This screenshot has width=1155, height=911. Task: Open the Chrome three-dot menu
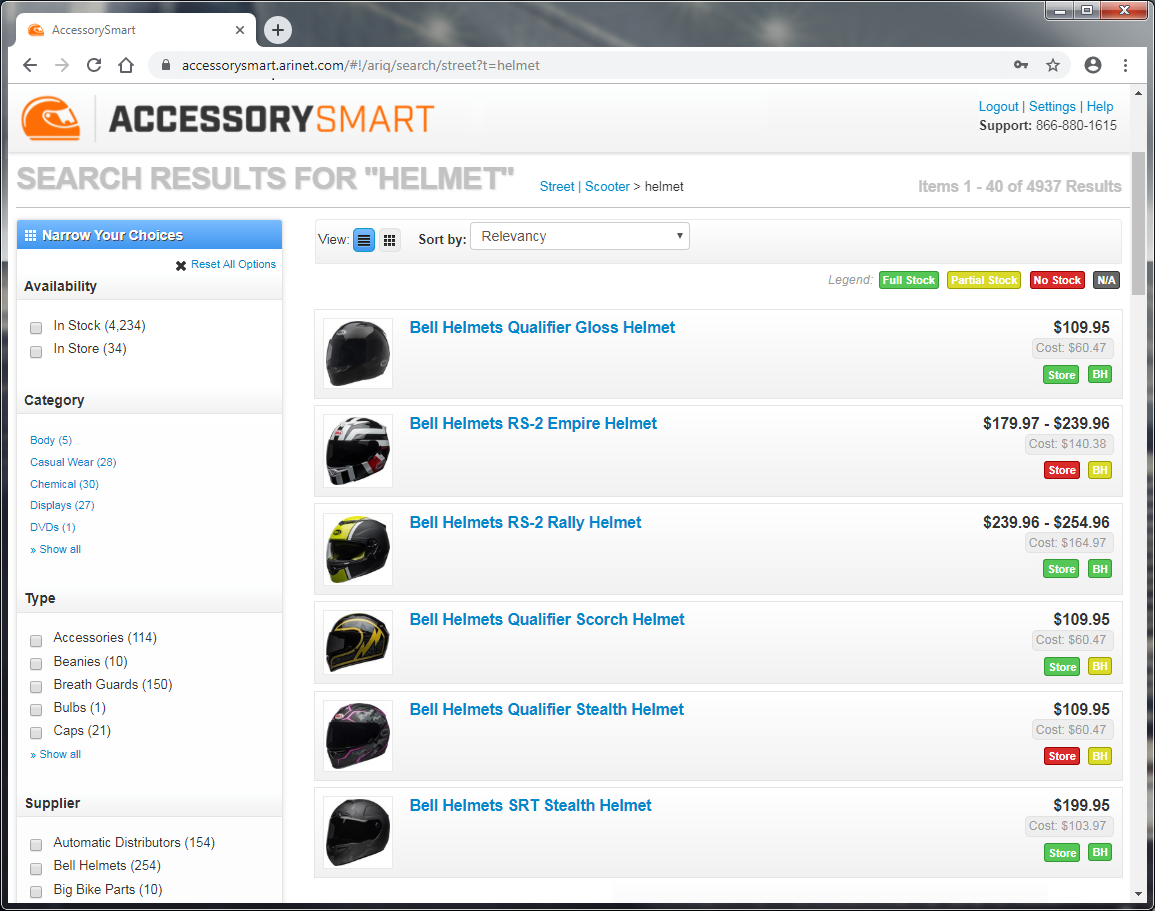(1125, 65)
